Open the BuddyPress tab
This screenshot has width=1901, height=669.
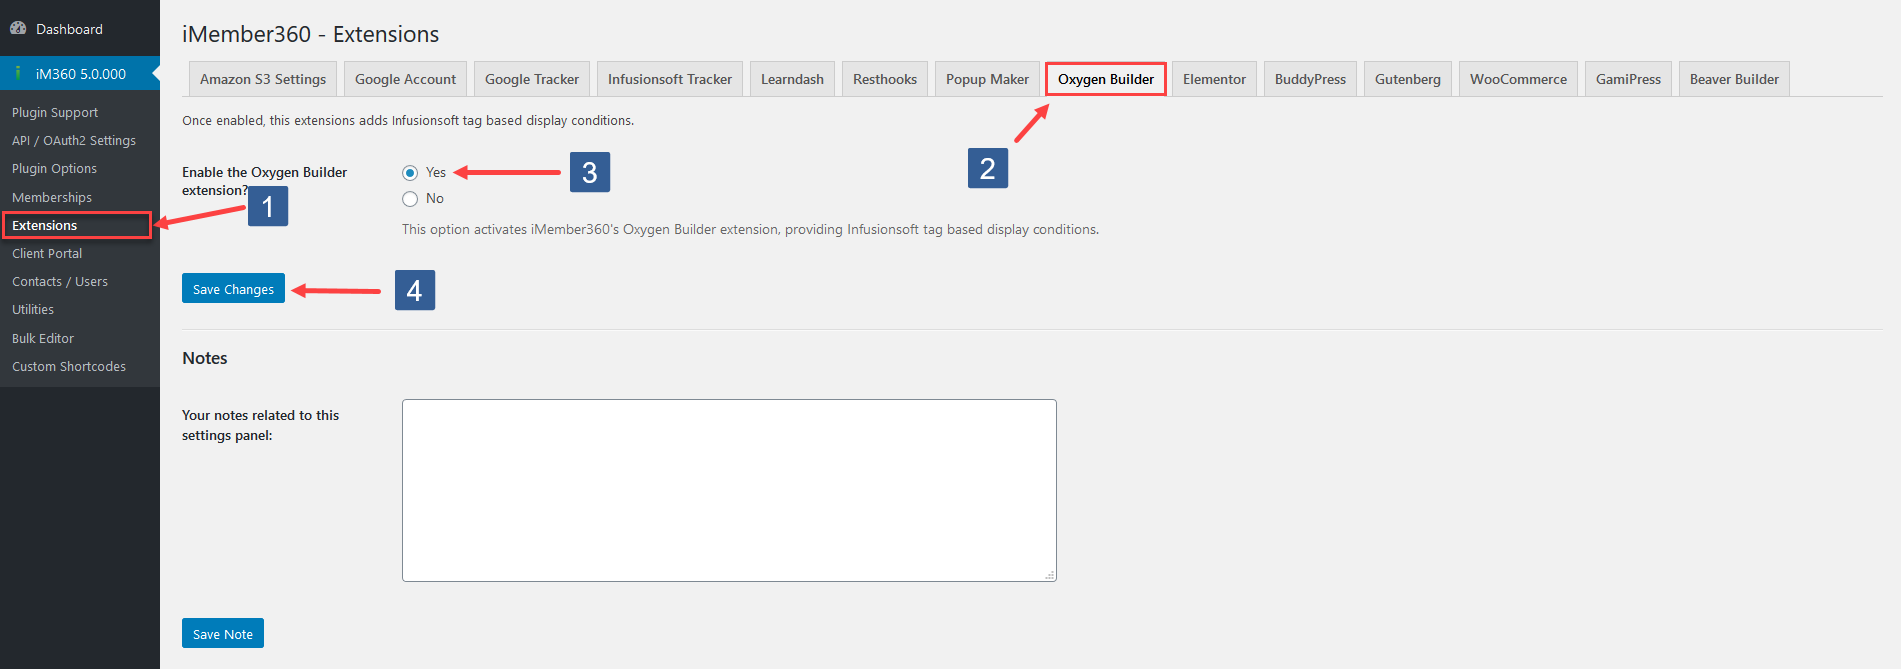(1310, 79)
